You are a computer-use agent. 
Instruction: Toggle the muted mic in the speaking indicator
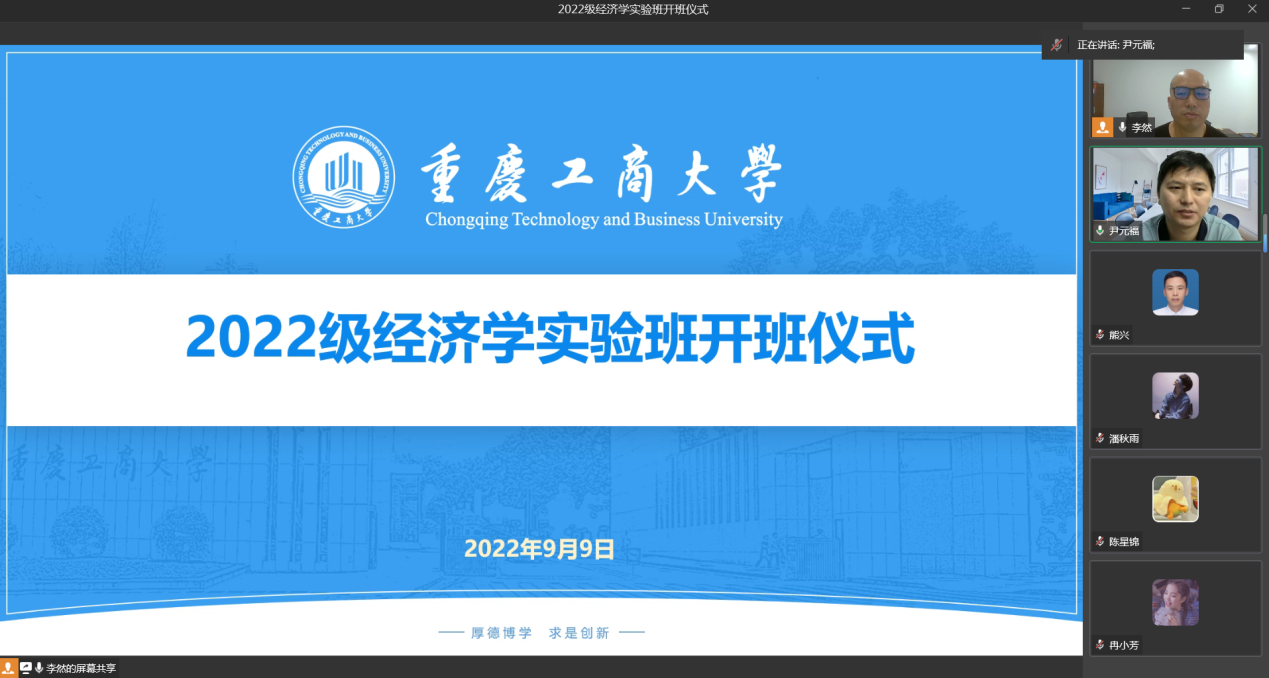[x=1056, y=45]
